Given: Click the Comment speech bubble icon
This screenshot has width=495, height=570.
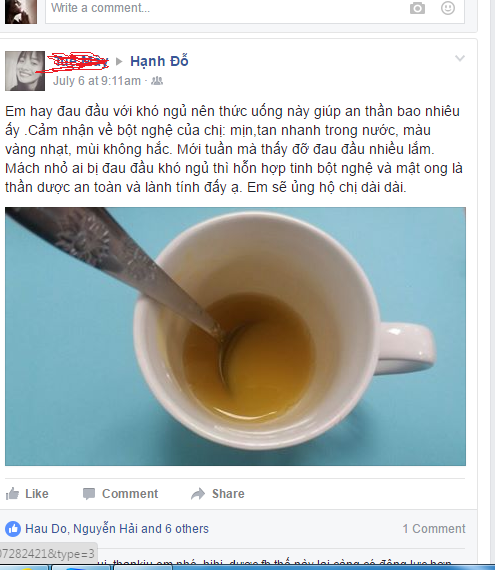Looking at the screenshot, I should point(89,494).
